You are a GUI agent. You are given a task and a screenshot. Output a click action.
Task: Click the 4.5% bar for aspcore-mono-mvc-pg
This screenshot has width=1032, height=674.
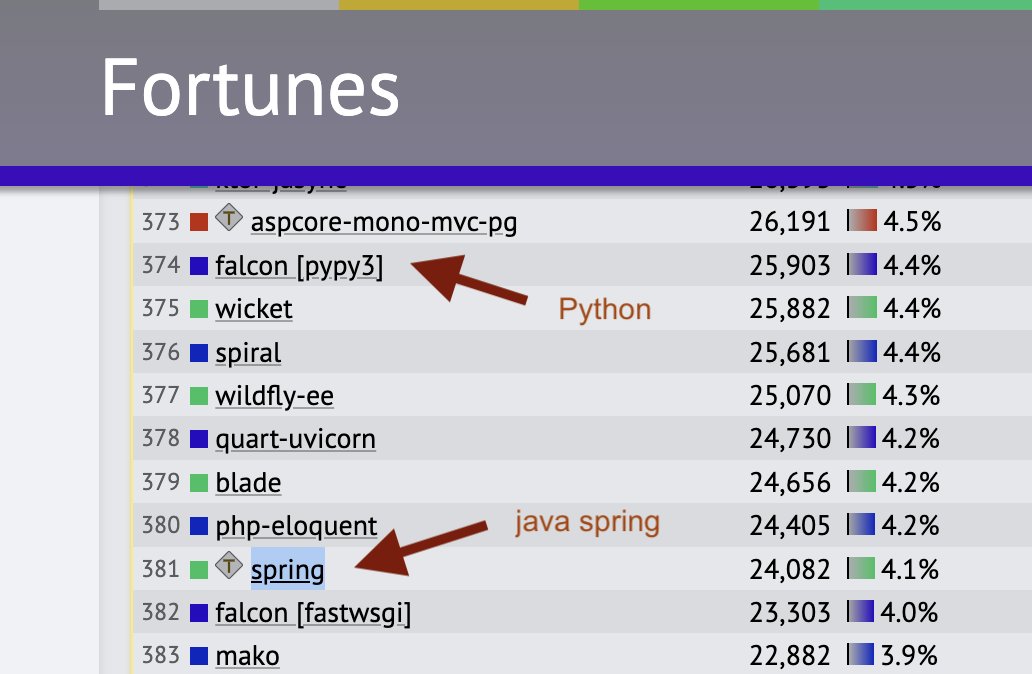pyautogui.click(x=862, y=220)
